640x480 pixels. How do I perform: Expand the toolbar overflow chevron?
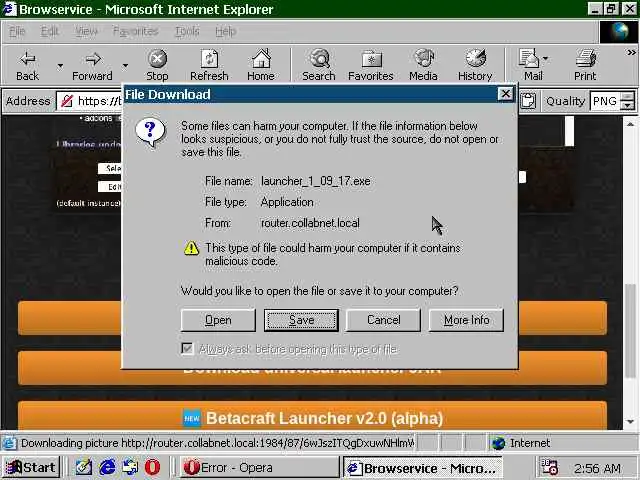(631, 53)
